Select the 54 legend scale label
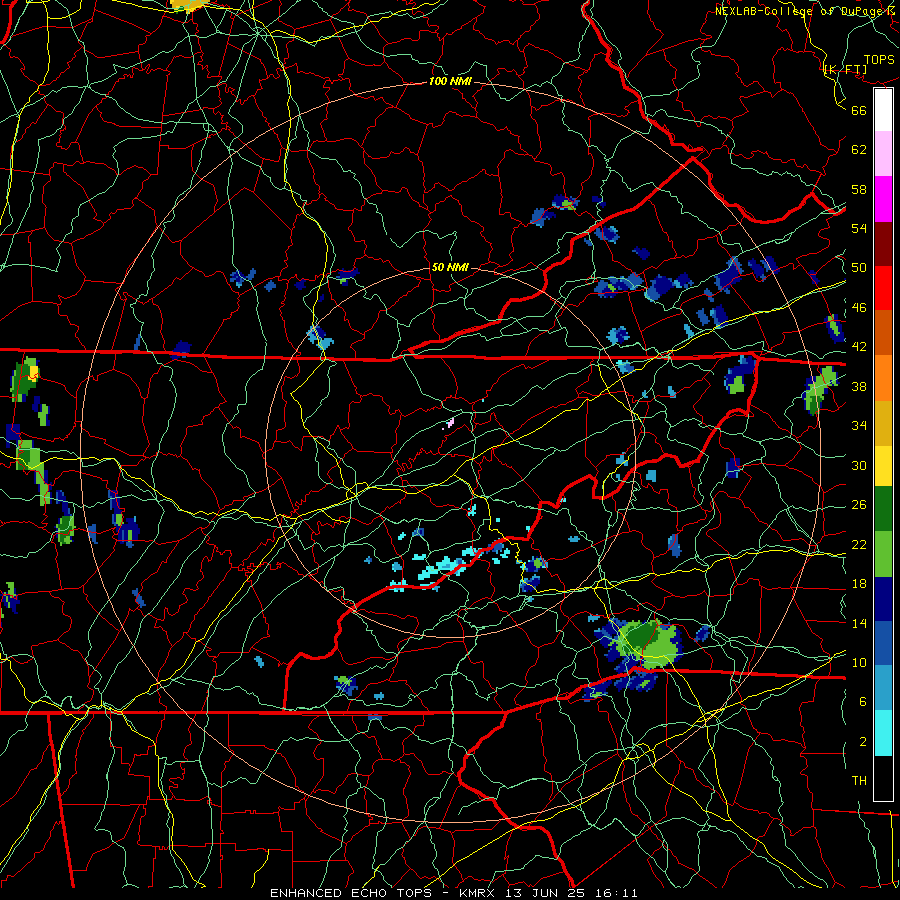 pyautogui.click(x=859, y=228)
